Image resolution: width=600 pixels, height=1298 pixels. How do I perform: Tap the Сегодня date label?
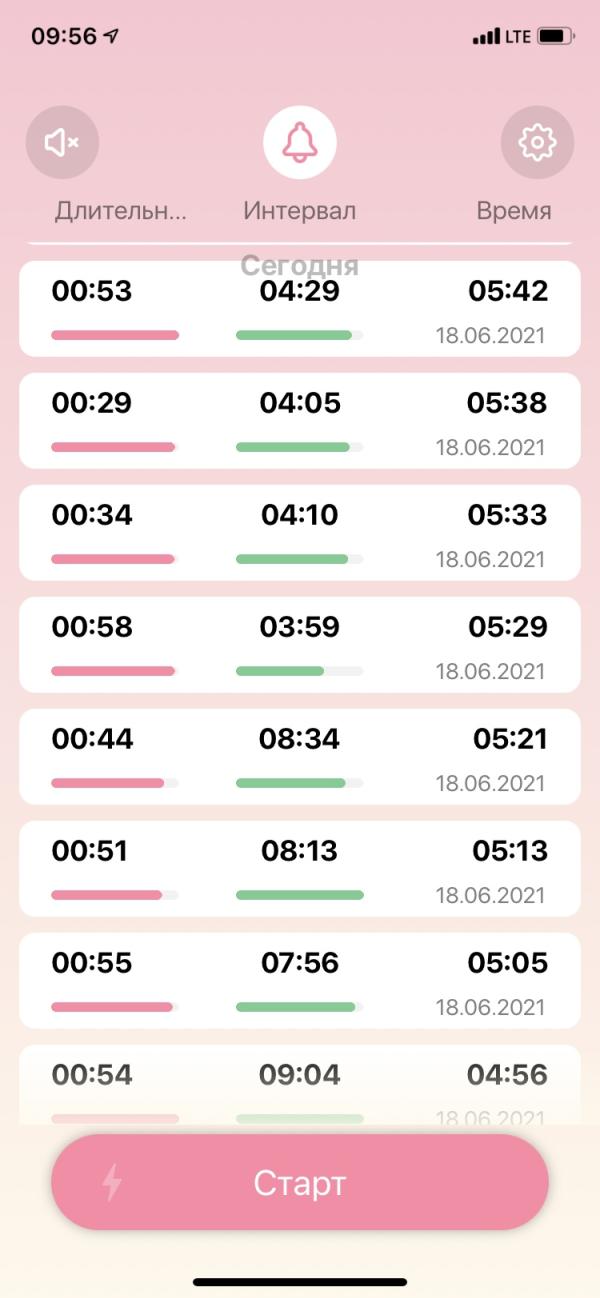(300, 266)
